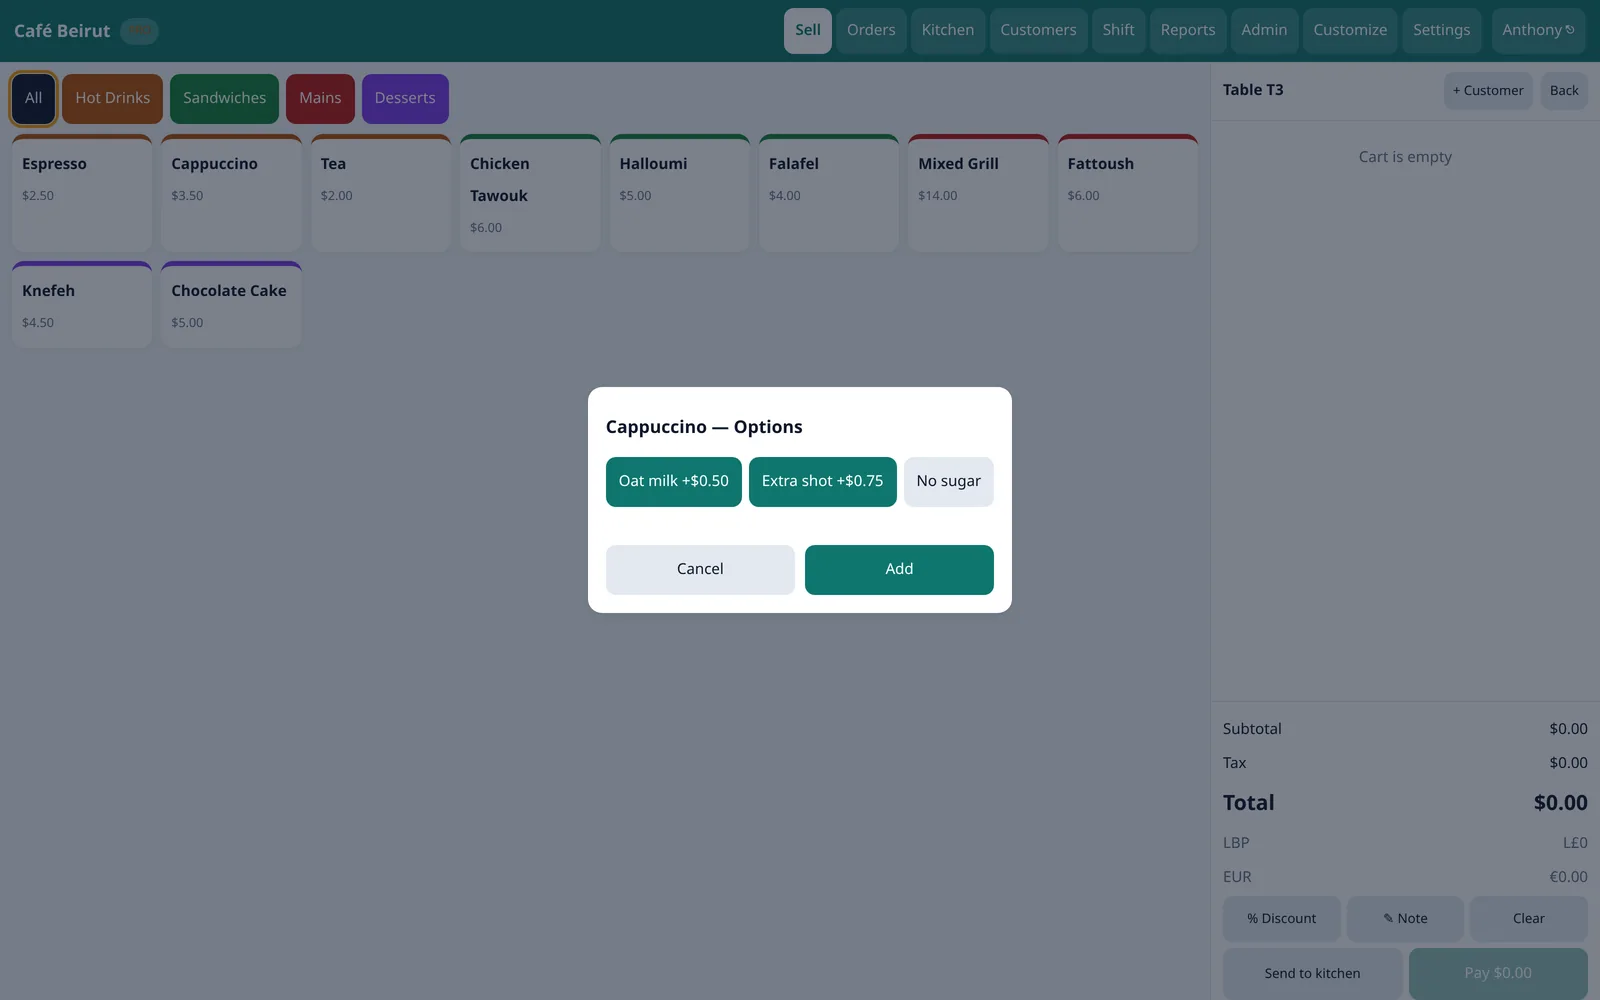The image size is (1600, 1000).
Task: Send the order to kitchen
Action: 1312,974
